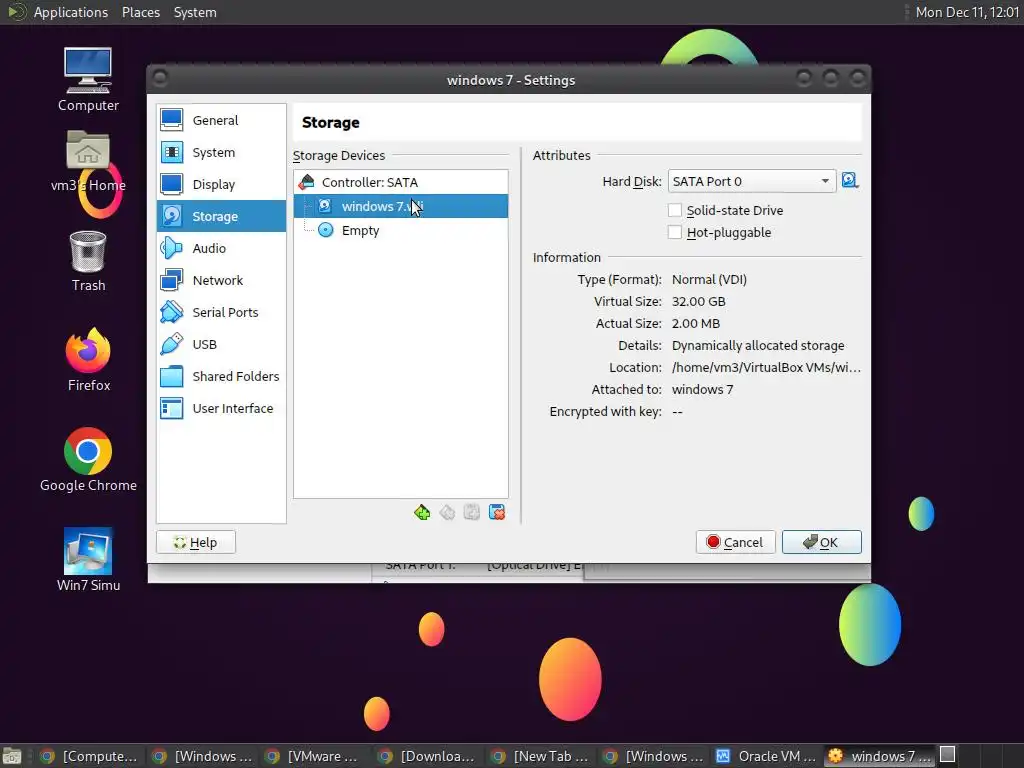Open the Trash desktop icon

pyautogui.click(x=88, y=261)
